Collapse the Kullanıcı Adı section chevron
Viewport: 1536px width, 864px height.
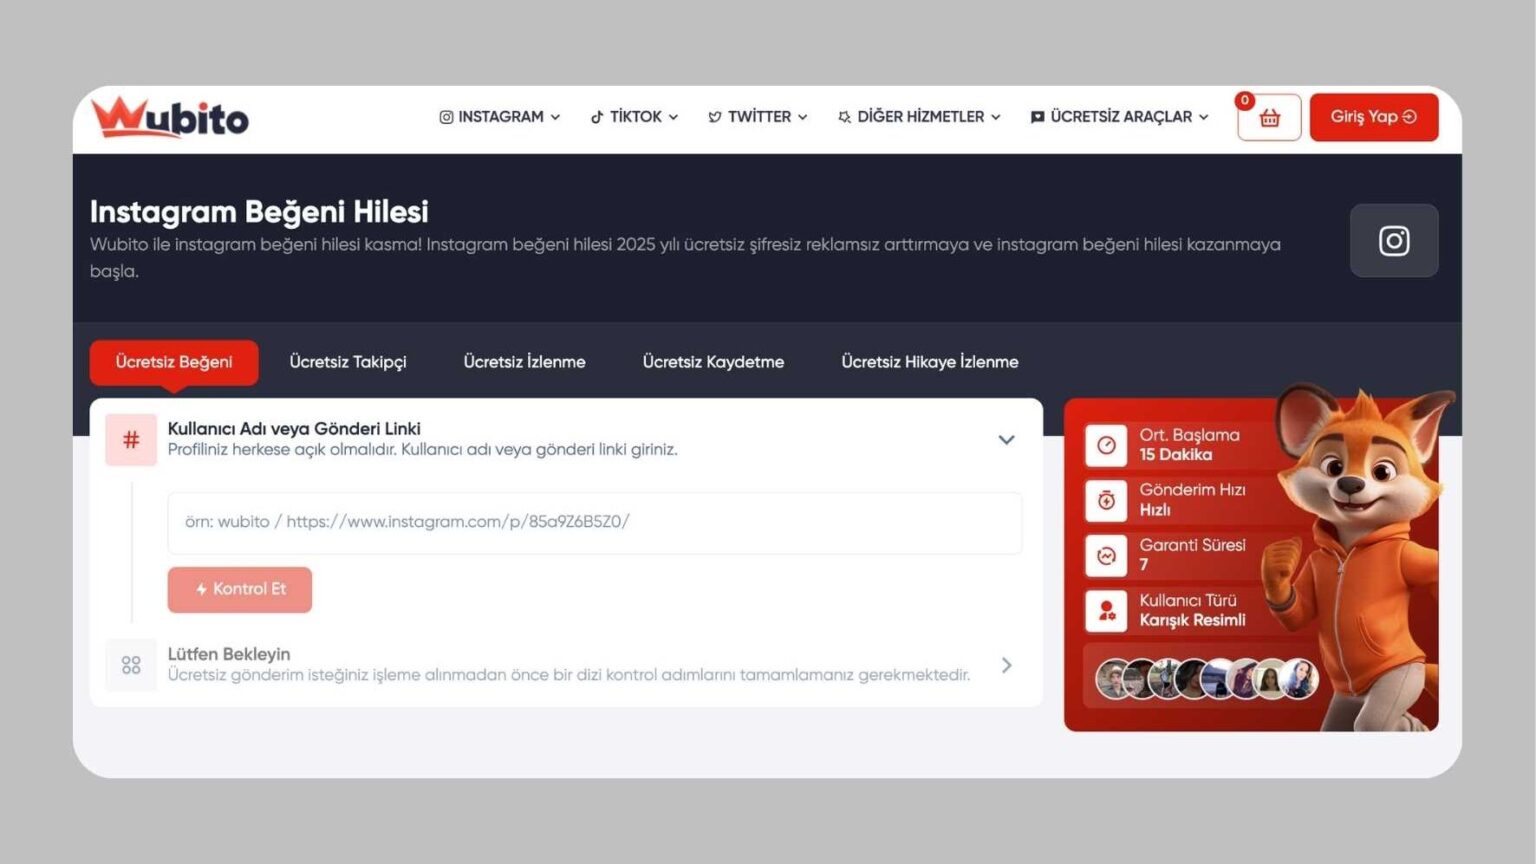pyautogui.click(x=1006, y=439)
